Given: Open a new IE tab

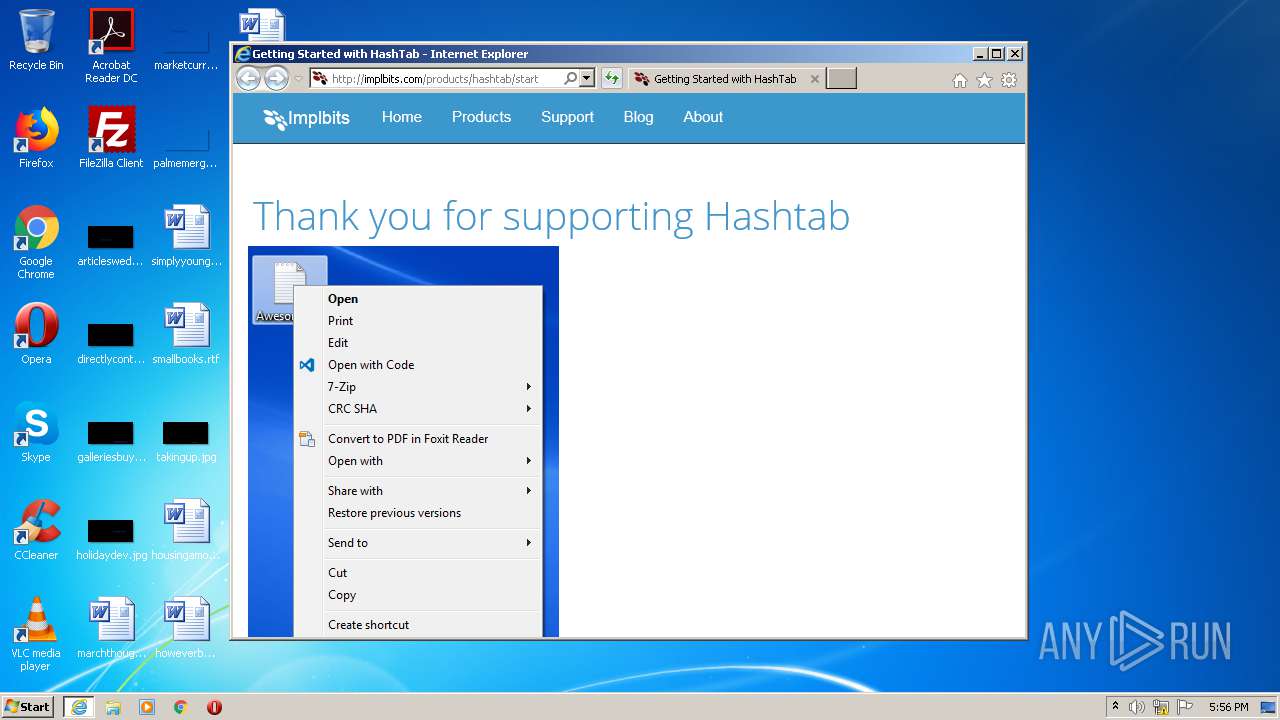Looking at the screenshot, I should (841, 79).
